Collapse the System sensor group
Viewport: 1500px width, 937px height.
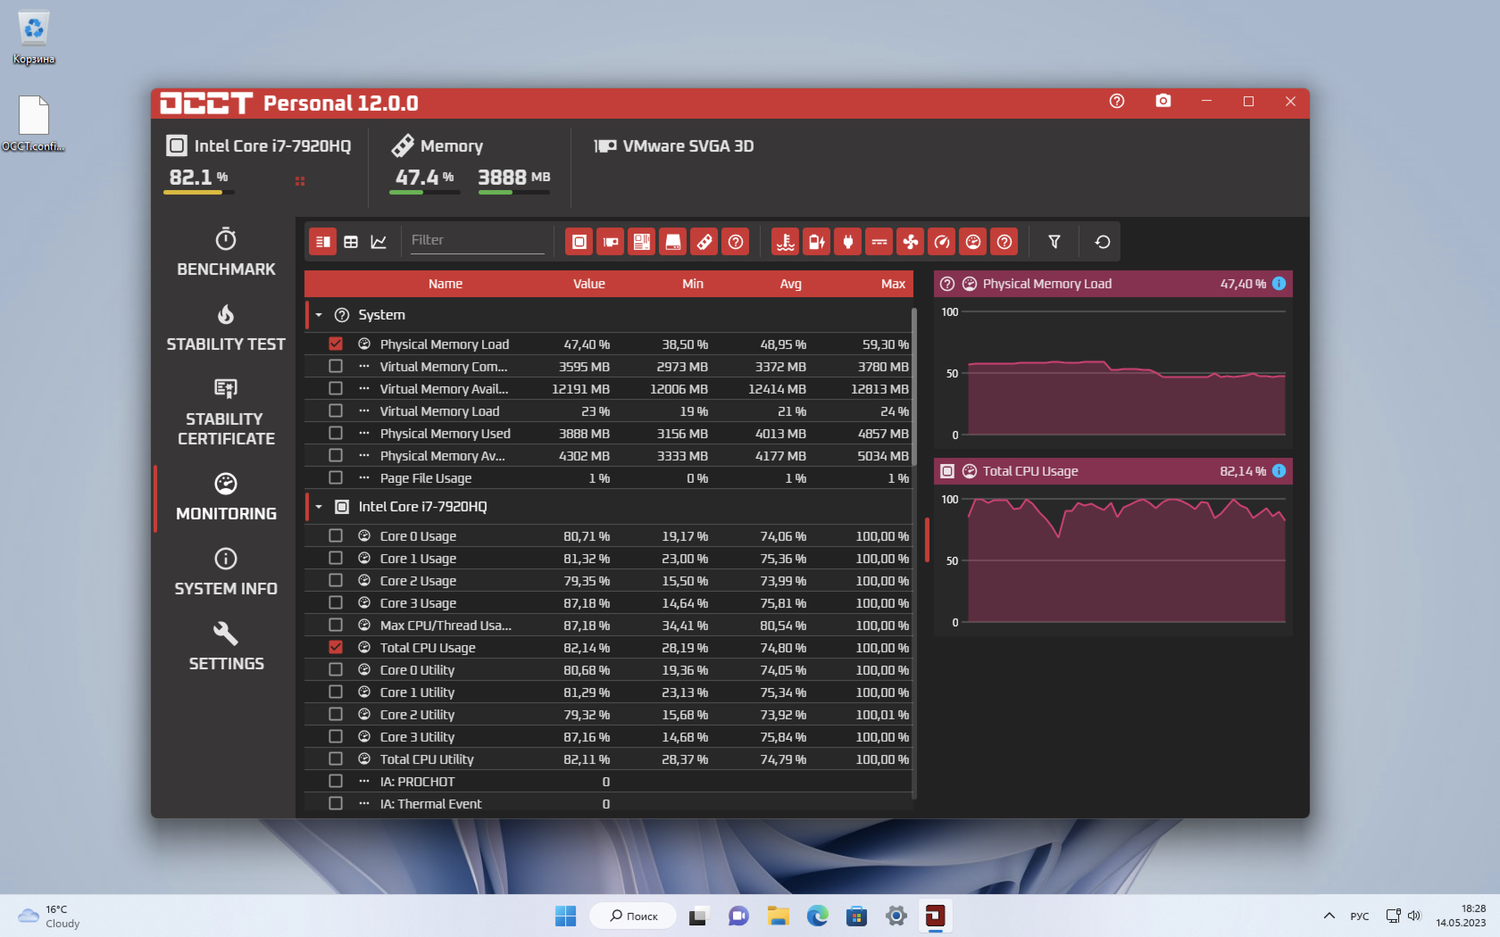point(319,315)
